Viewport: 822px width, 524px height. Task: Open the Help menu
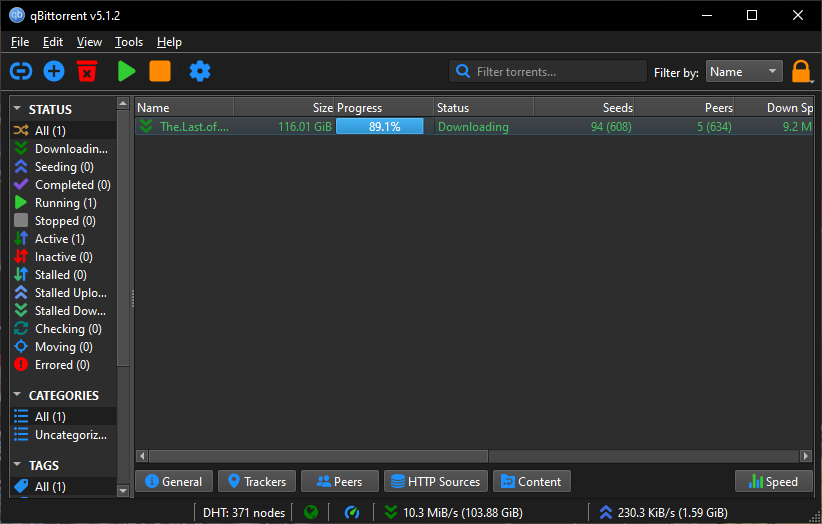(169, 42)
